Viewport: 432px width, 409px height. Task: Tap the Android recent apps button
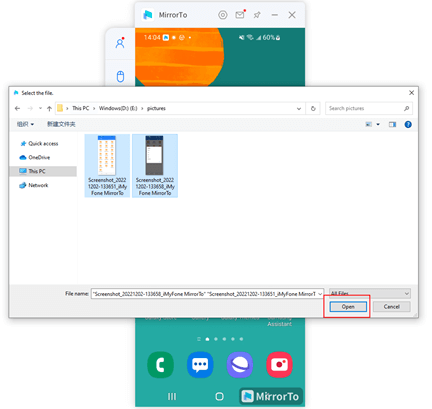click(172, 396)
